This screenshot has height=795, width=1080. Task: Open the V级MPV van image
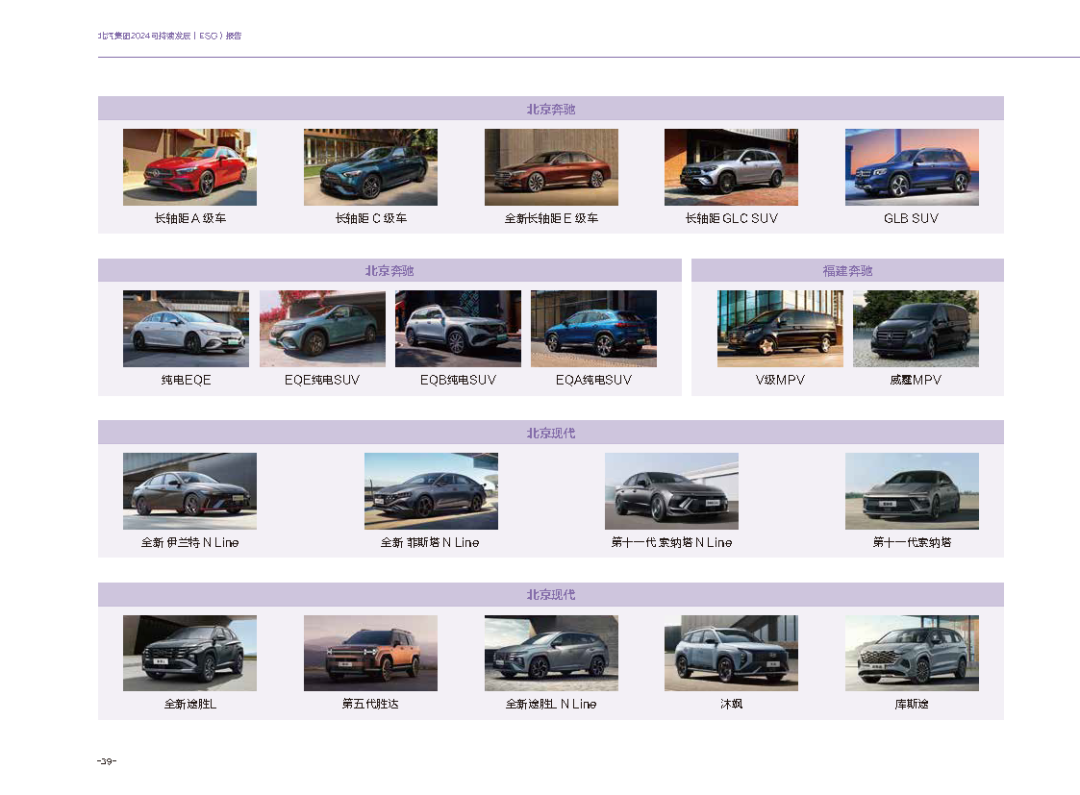pos(780,329)
